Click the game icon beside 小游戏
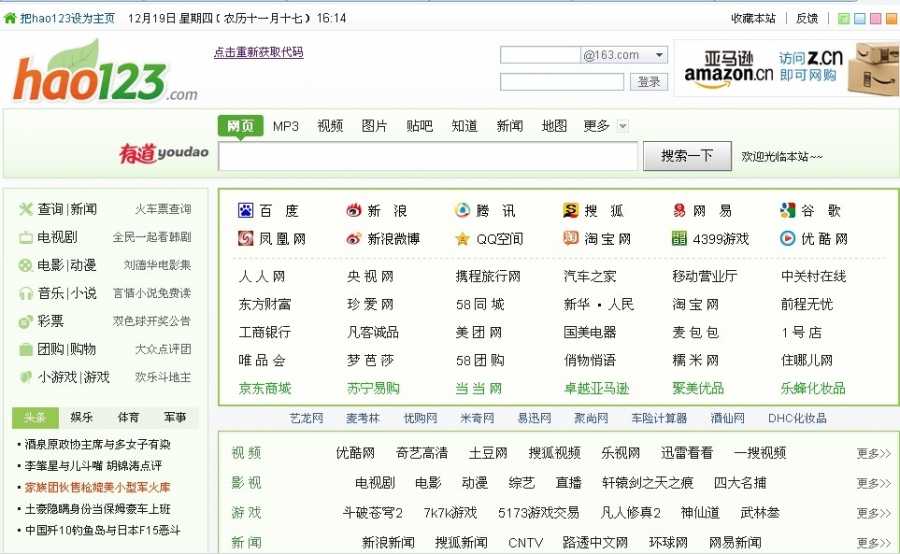The width and height of the screenshot is (900, 554). click(x=25, y=377)
